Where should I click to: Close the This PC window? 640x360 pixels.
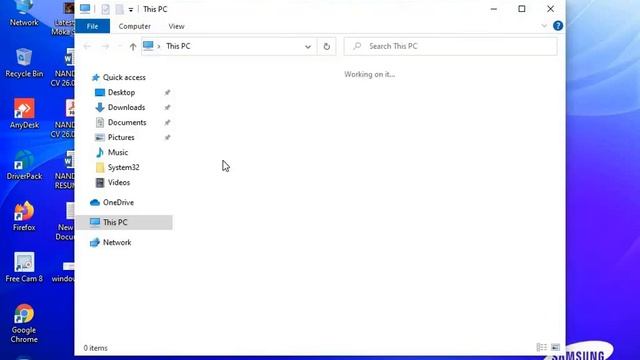coord(550,9)
